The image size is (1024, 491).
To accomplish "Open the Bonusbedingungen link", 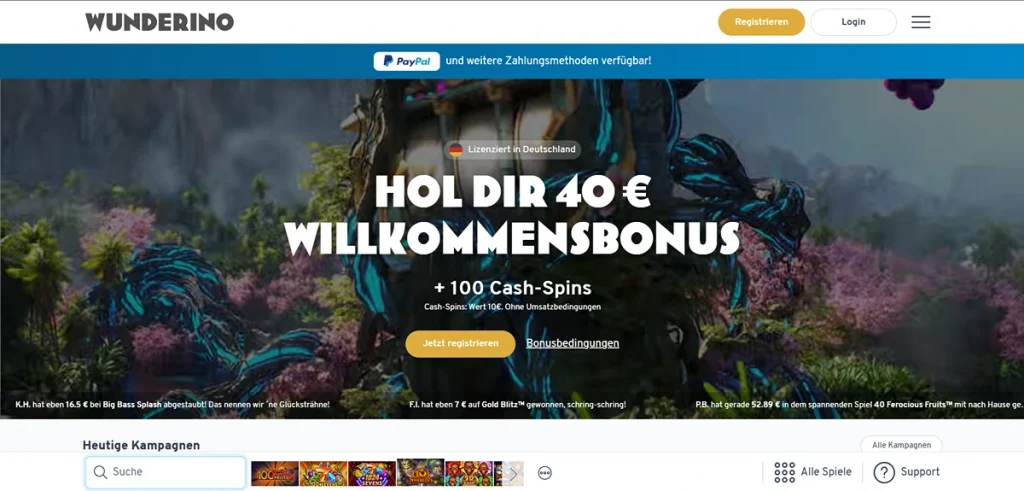I will point(573,343).
